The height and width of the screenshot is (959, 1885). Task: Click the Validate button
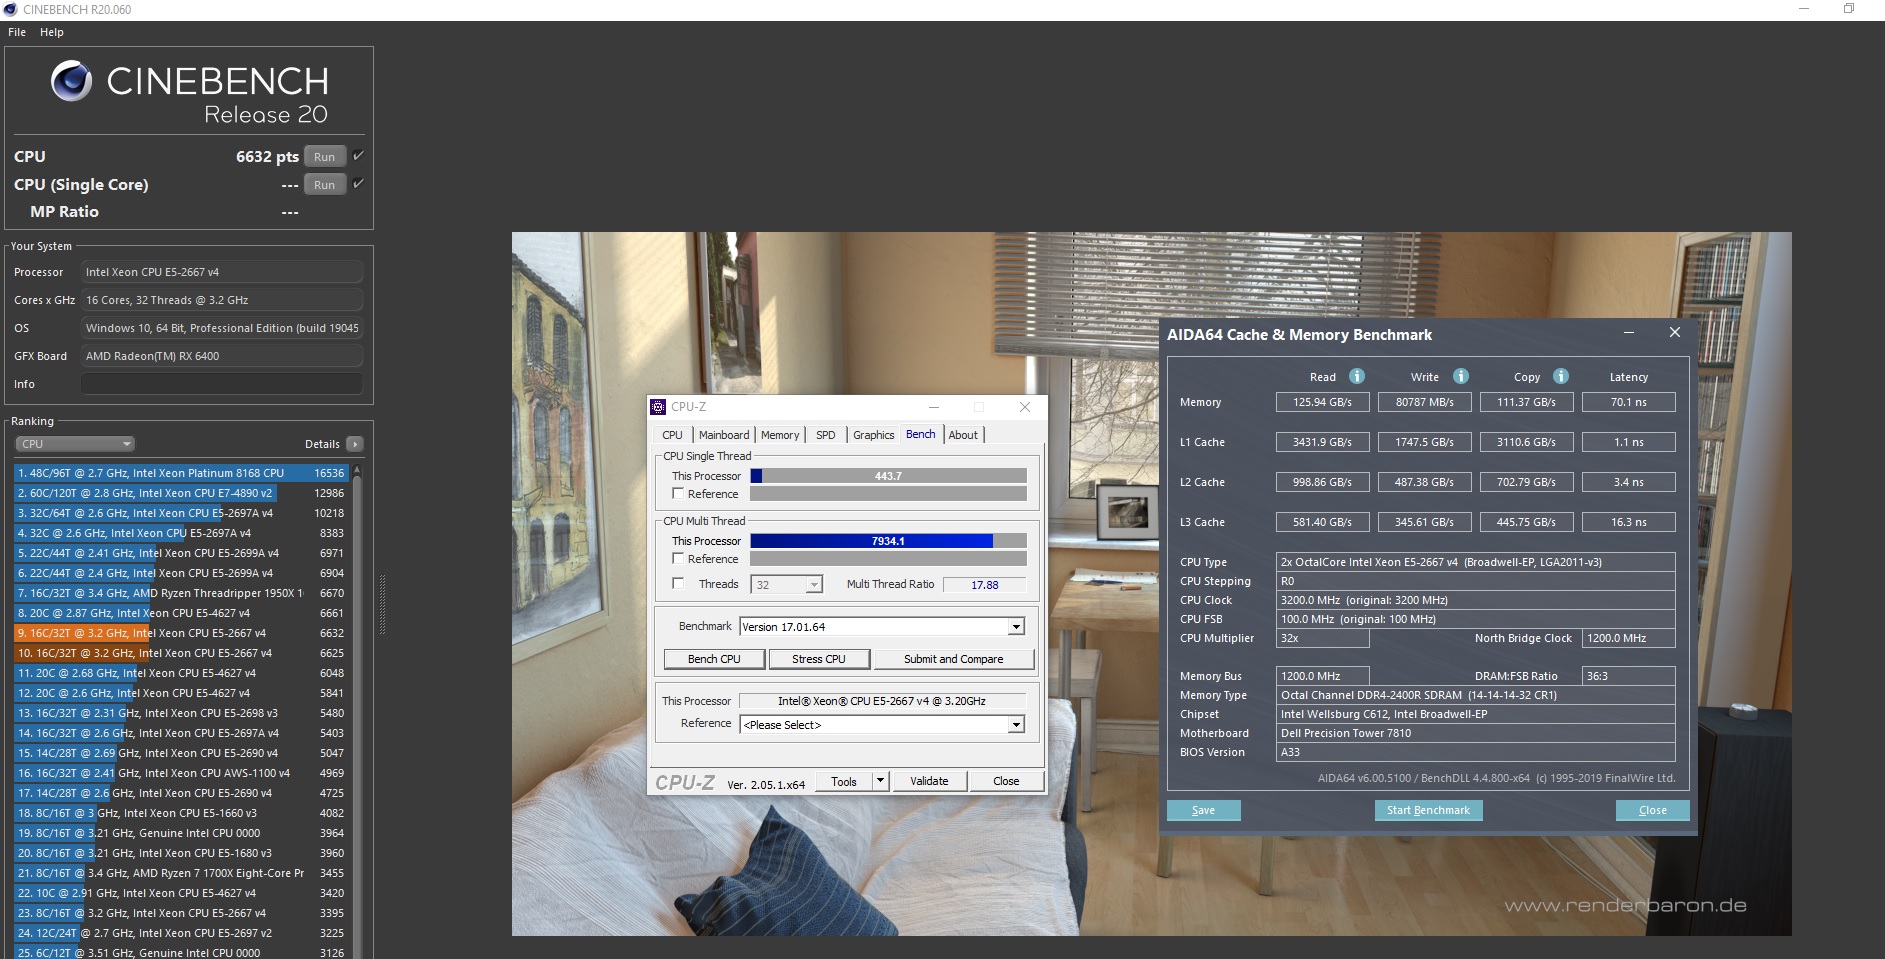pyautogui.click(x=929, y=781)
